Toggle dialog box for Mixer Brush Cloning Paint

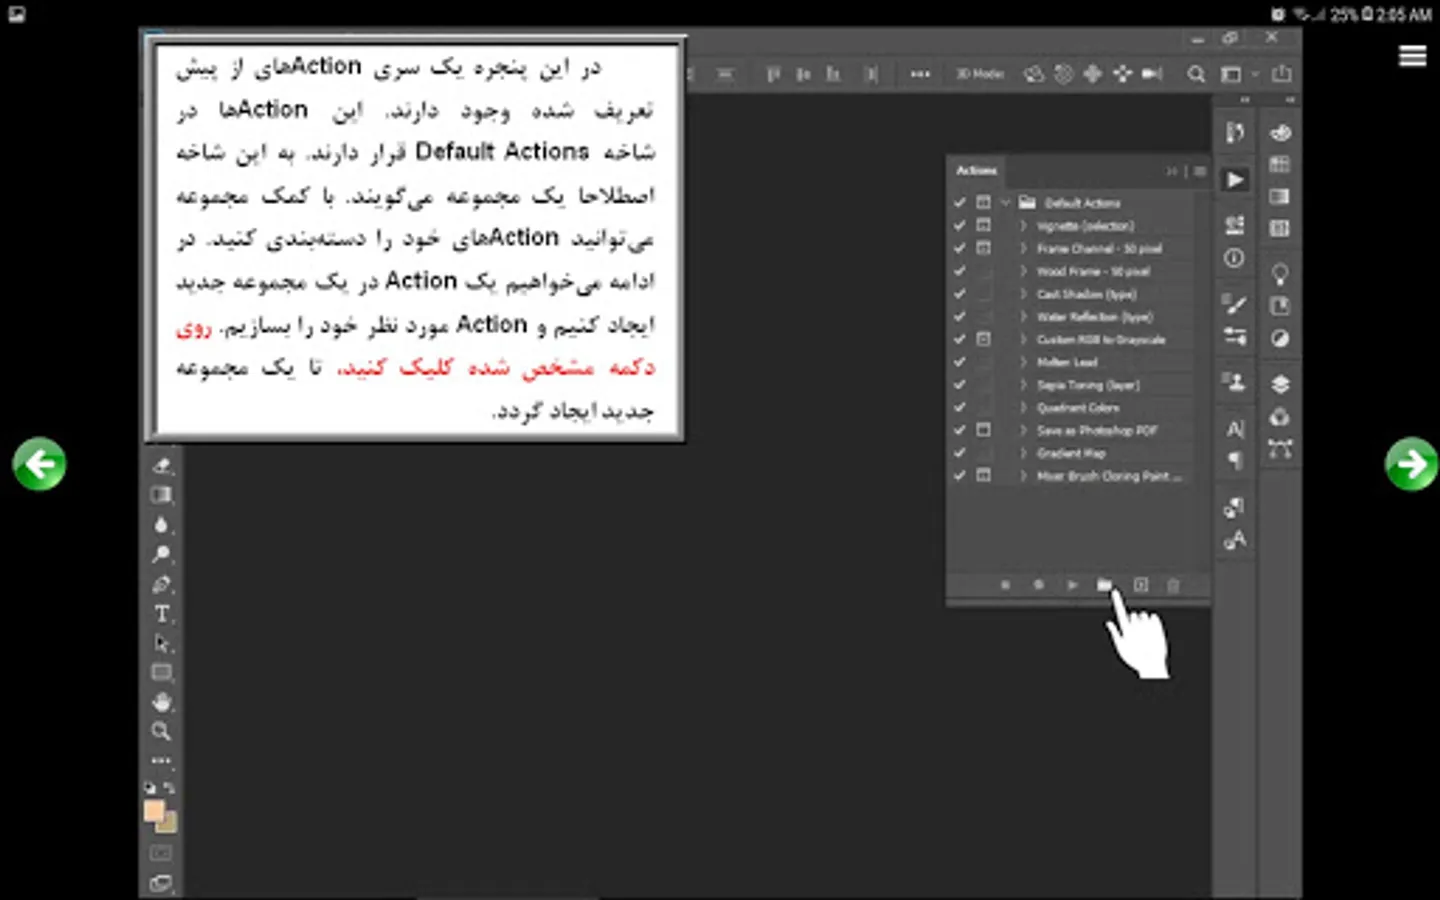[984, 476]
